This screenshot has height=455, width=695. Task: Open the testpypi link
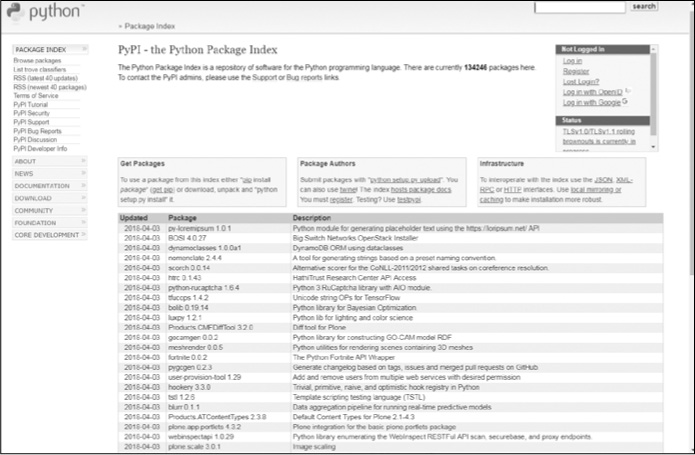click(x=409, y=200)
